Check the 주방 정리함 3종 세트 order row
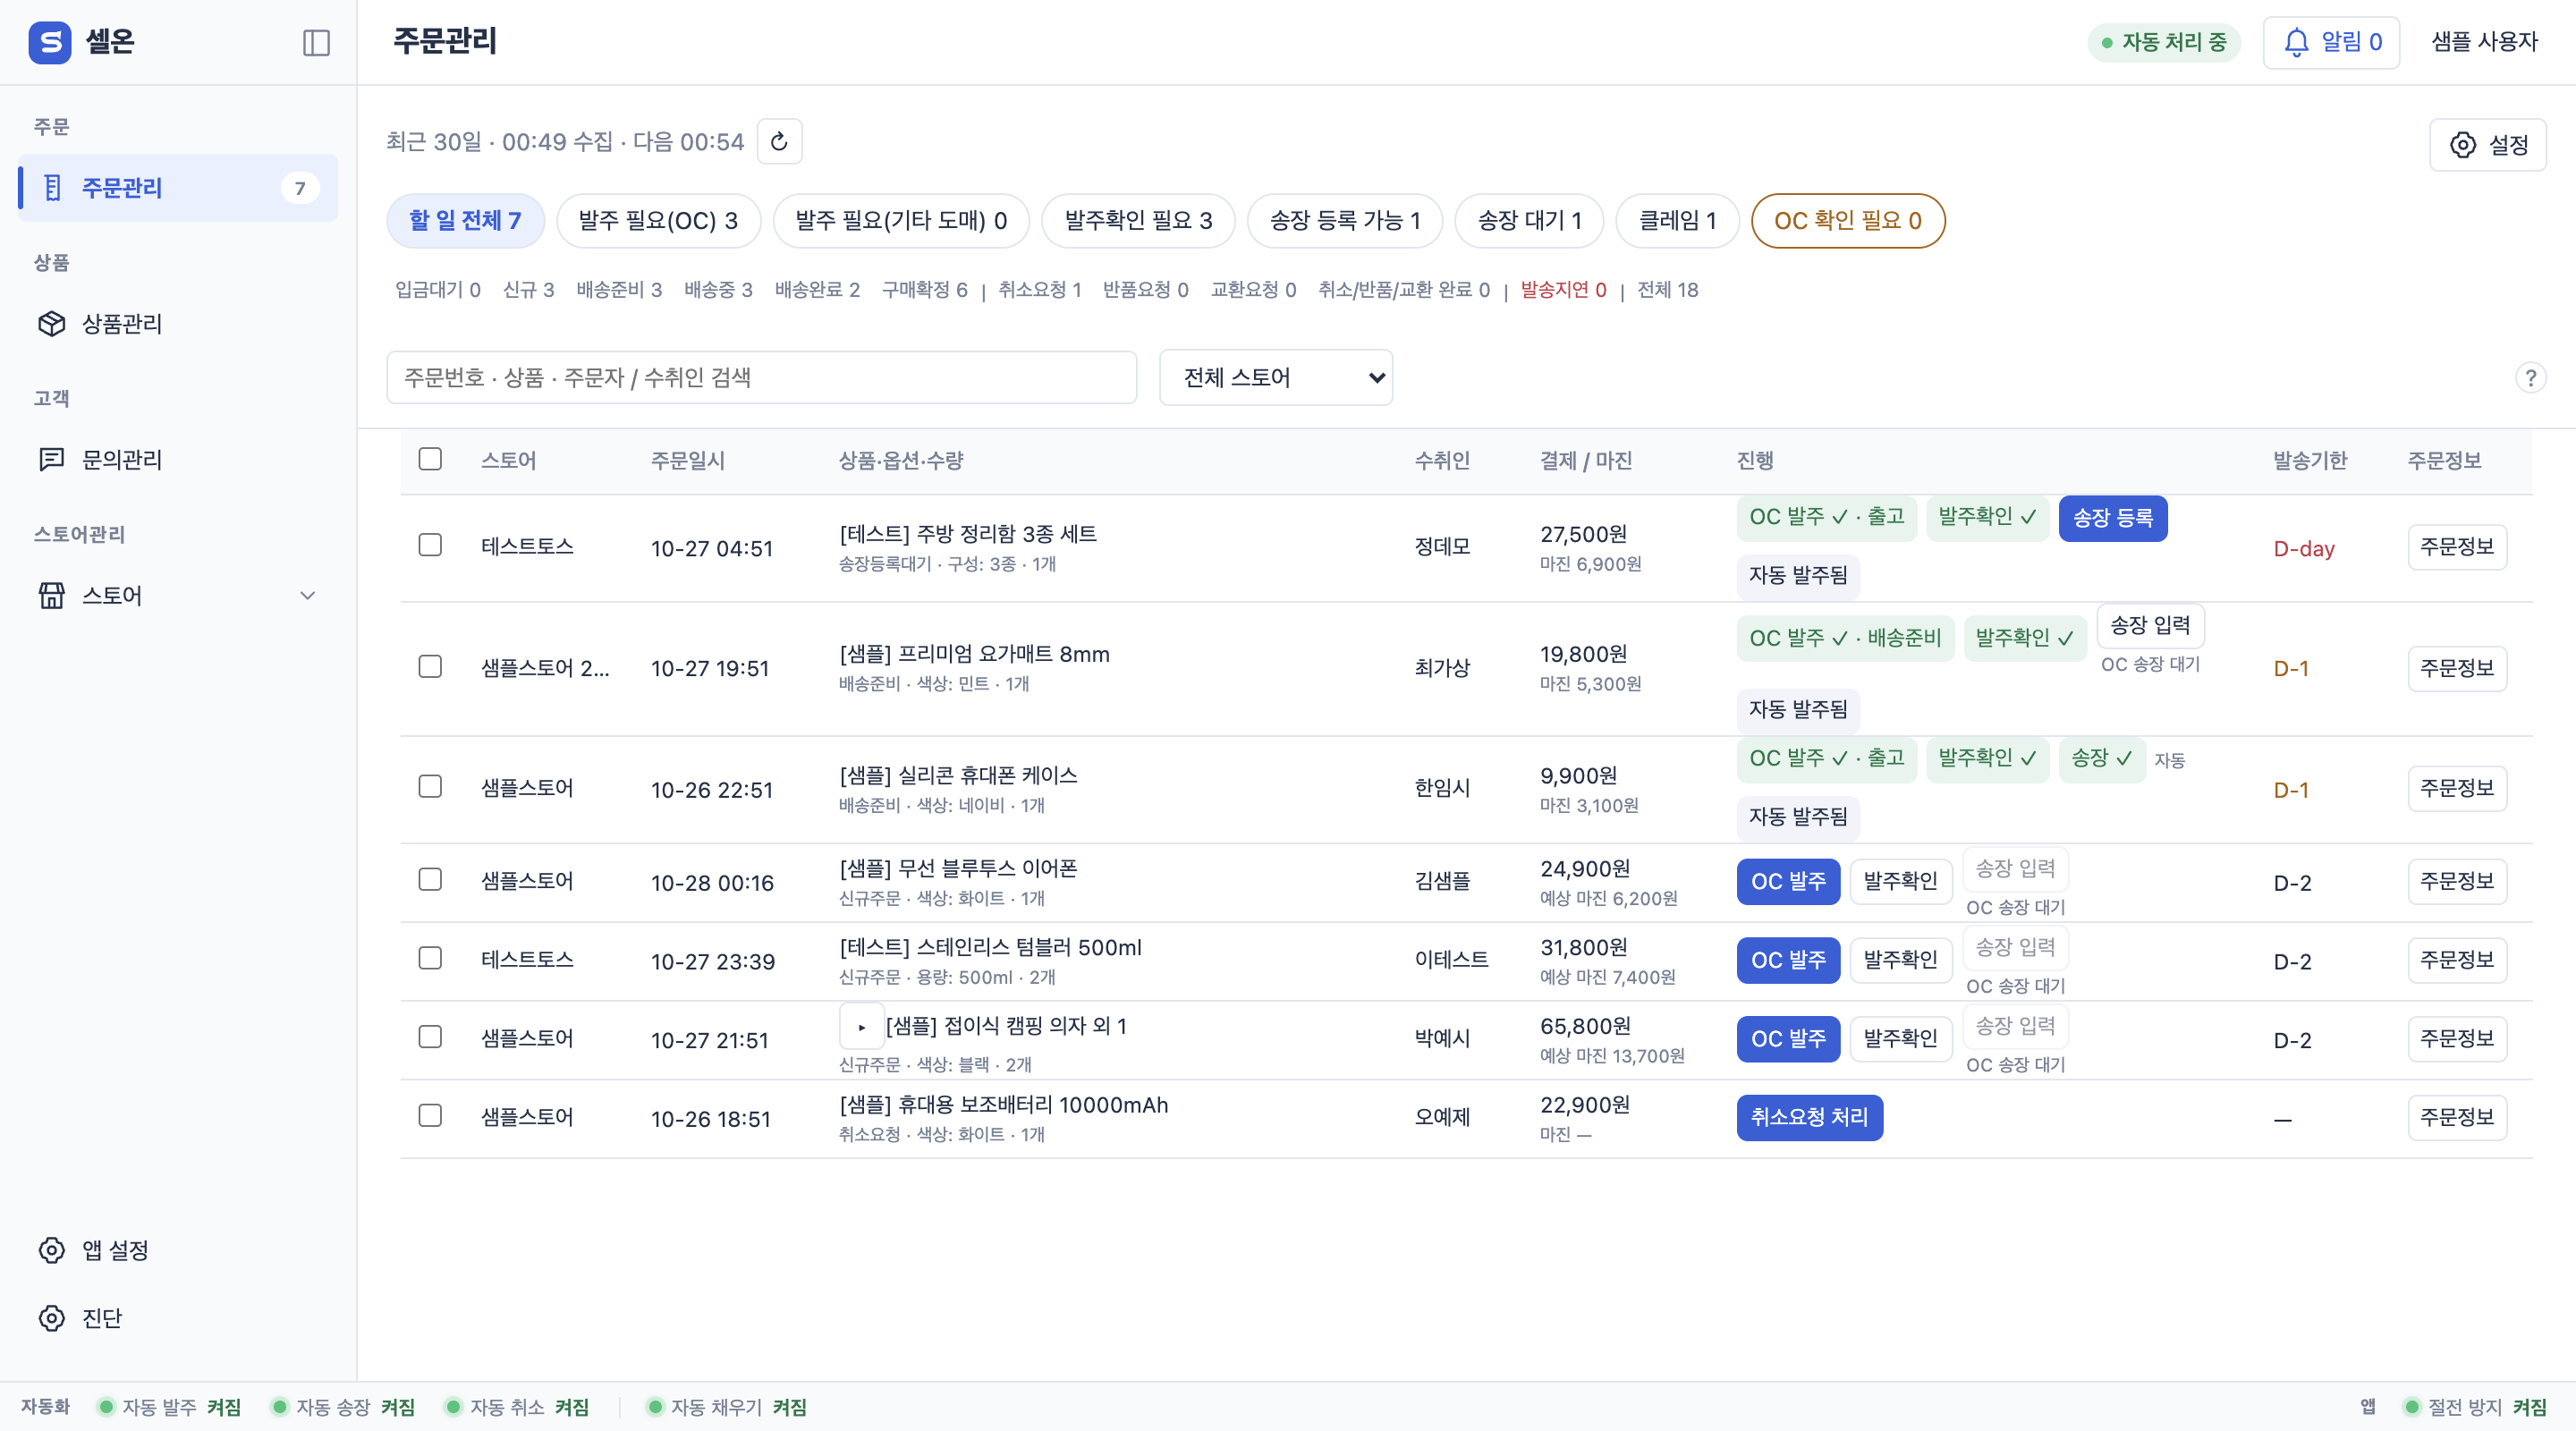2576x1431 pixels. [x=430, y=545]
